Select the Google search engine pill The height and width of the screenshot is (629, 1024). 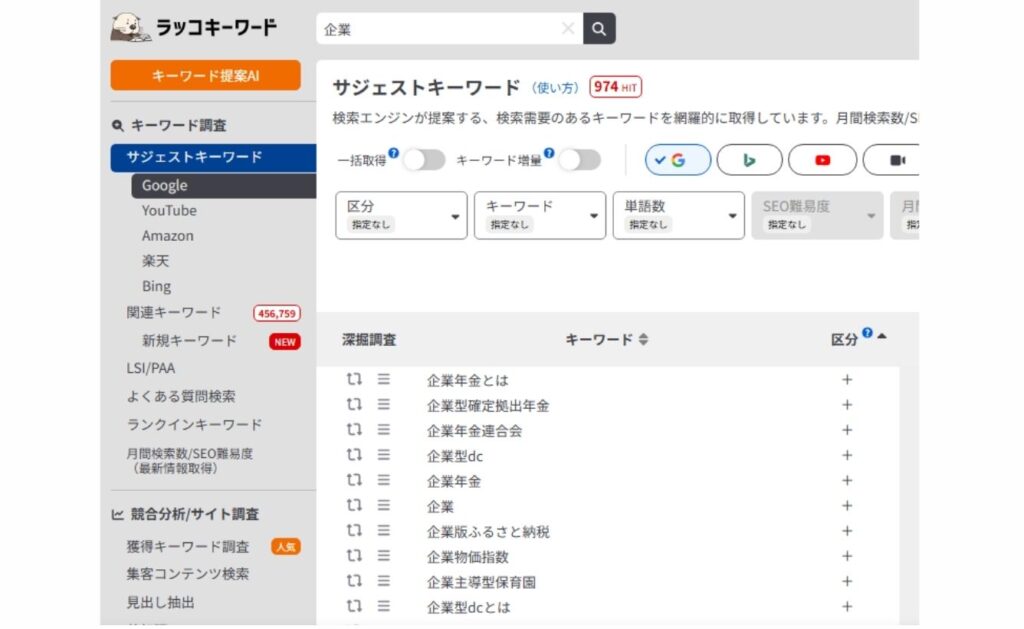(678, 160)
